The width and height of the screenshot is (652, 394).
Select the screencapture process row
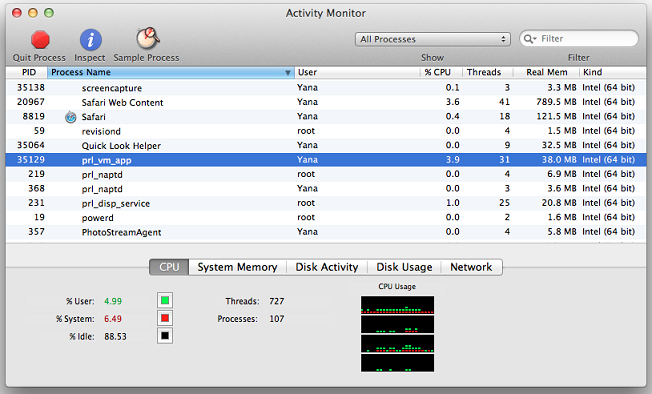coord(326,88)
